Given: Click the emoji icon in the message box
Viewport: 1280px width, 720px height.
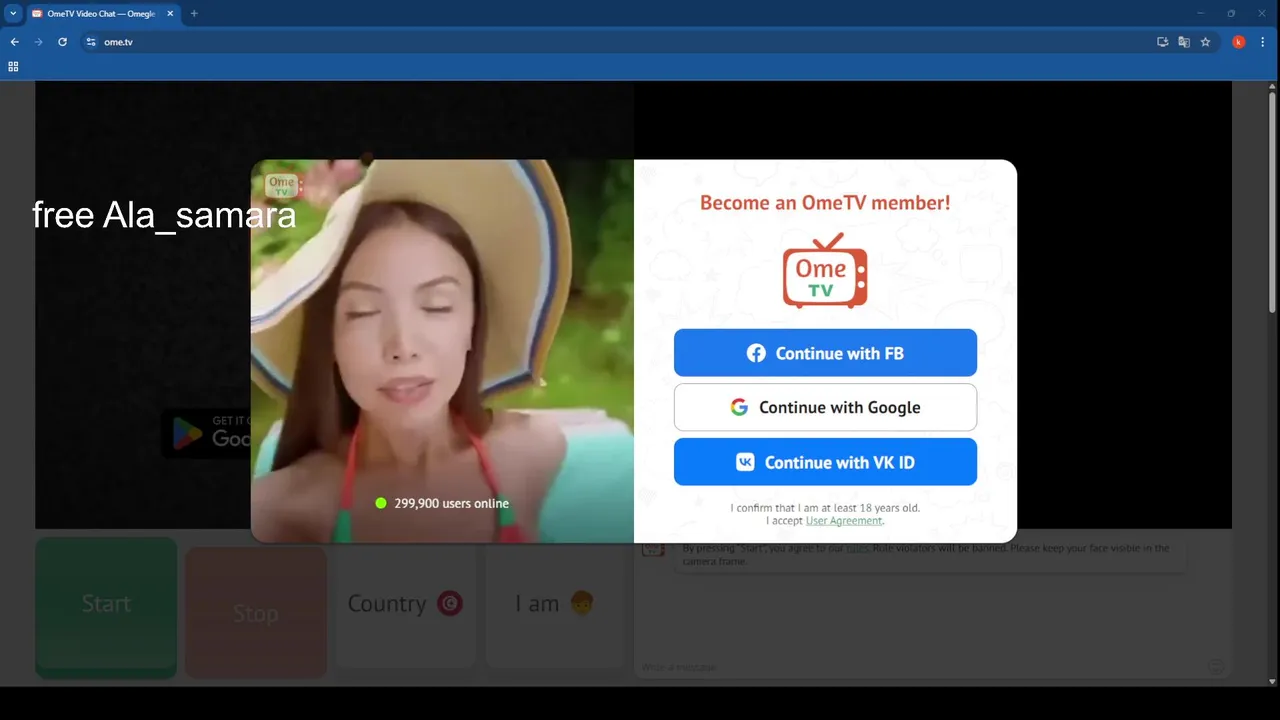Looking at the screenshot, I should [x=1216, y=666].
